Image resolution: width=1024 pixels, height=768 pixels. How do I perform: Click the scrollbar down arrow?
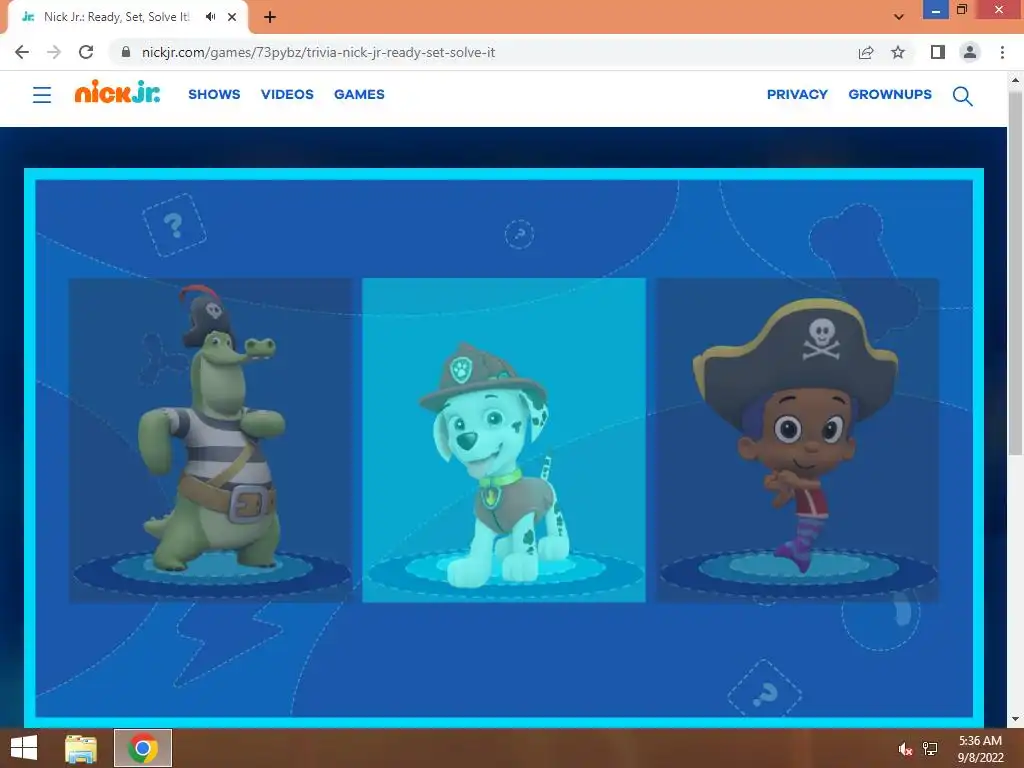[1015, 719]
